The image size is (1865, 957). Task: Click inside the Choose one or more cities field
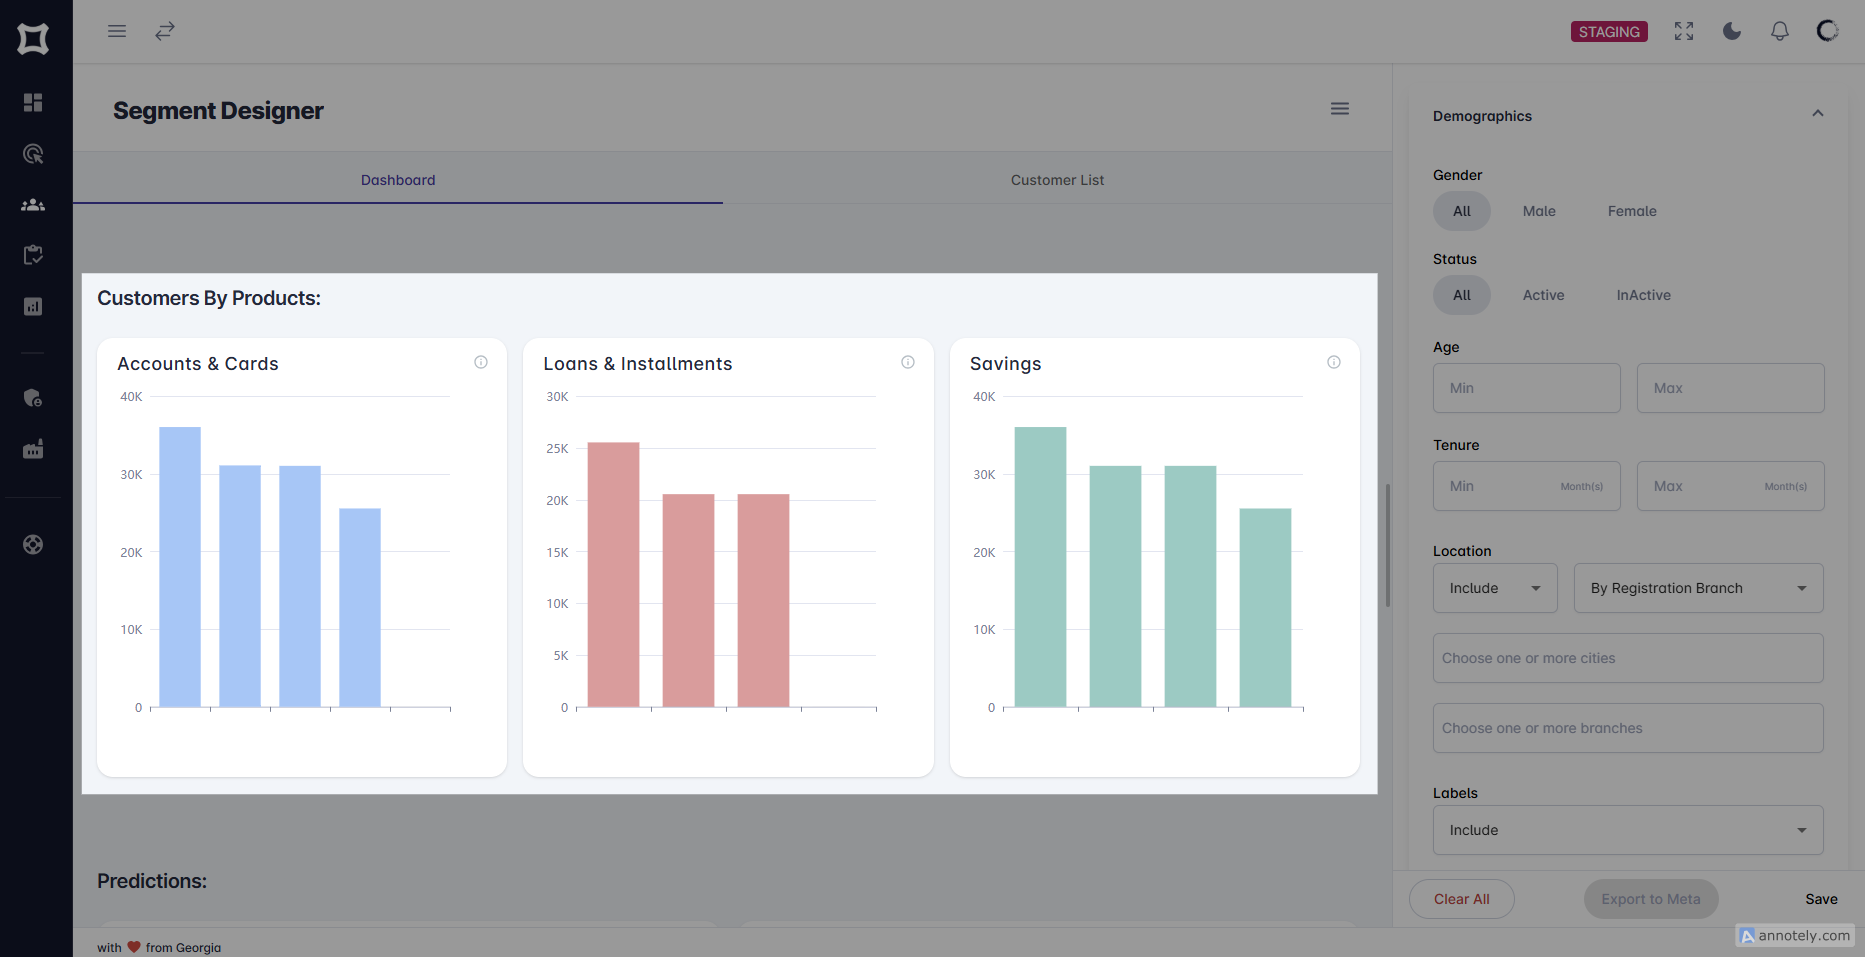point(1627,658)
